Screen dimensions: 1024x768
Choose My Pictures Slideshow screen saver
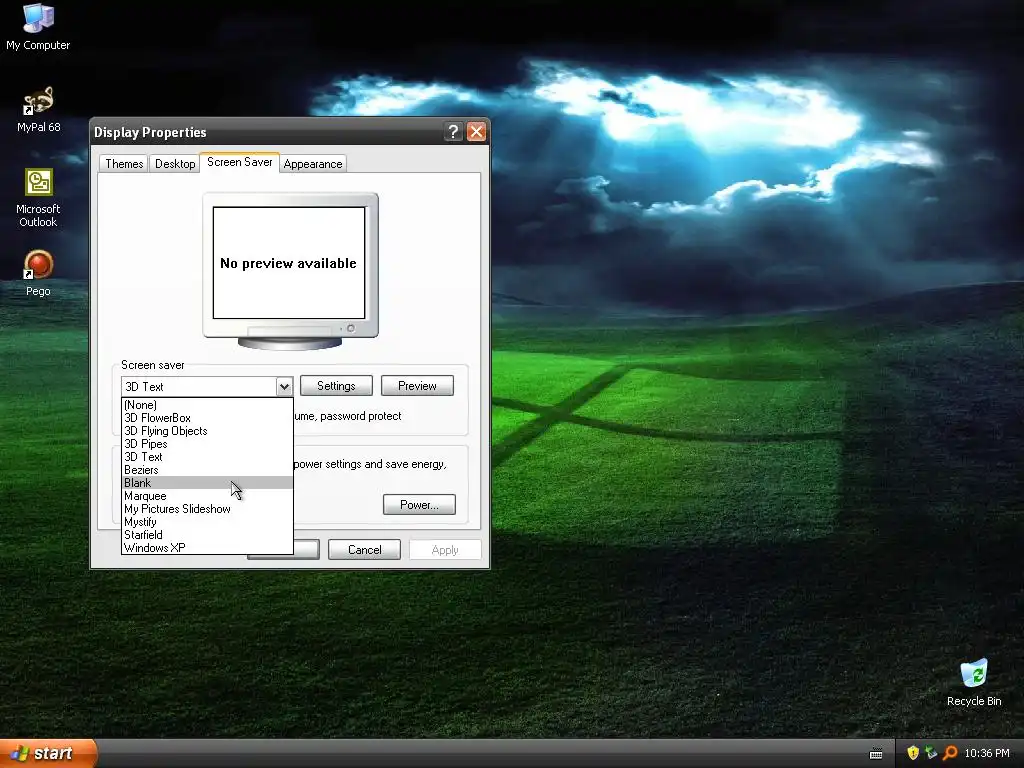point(207,509)
